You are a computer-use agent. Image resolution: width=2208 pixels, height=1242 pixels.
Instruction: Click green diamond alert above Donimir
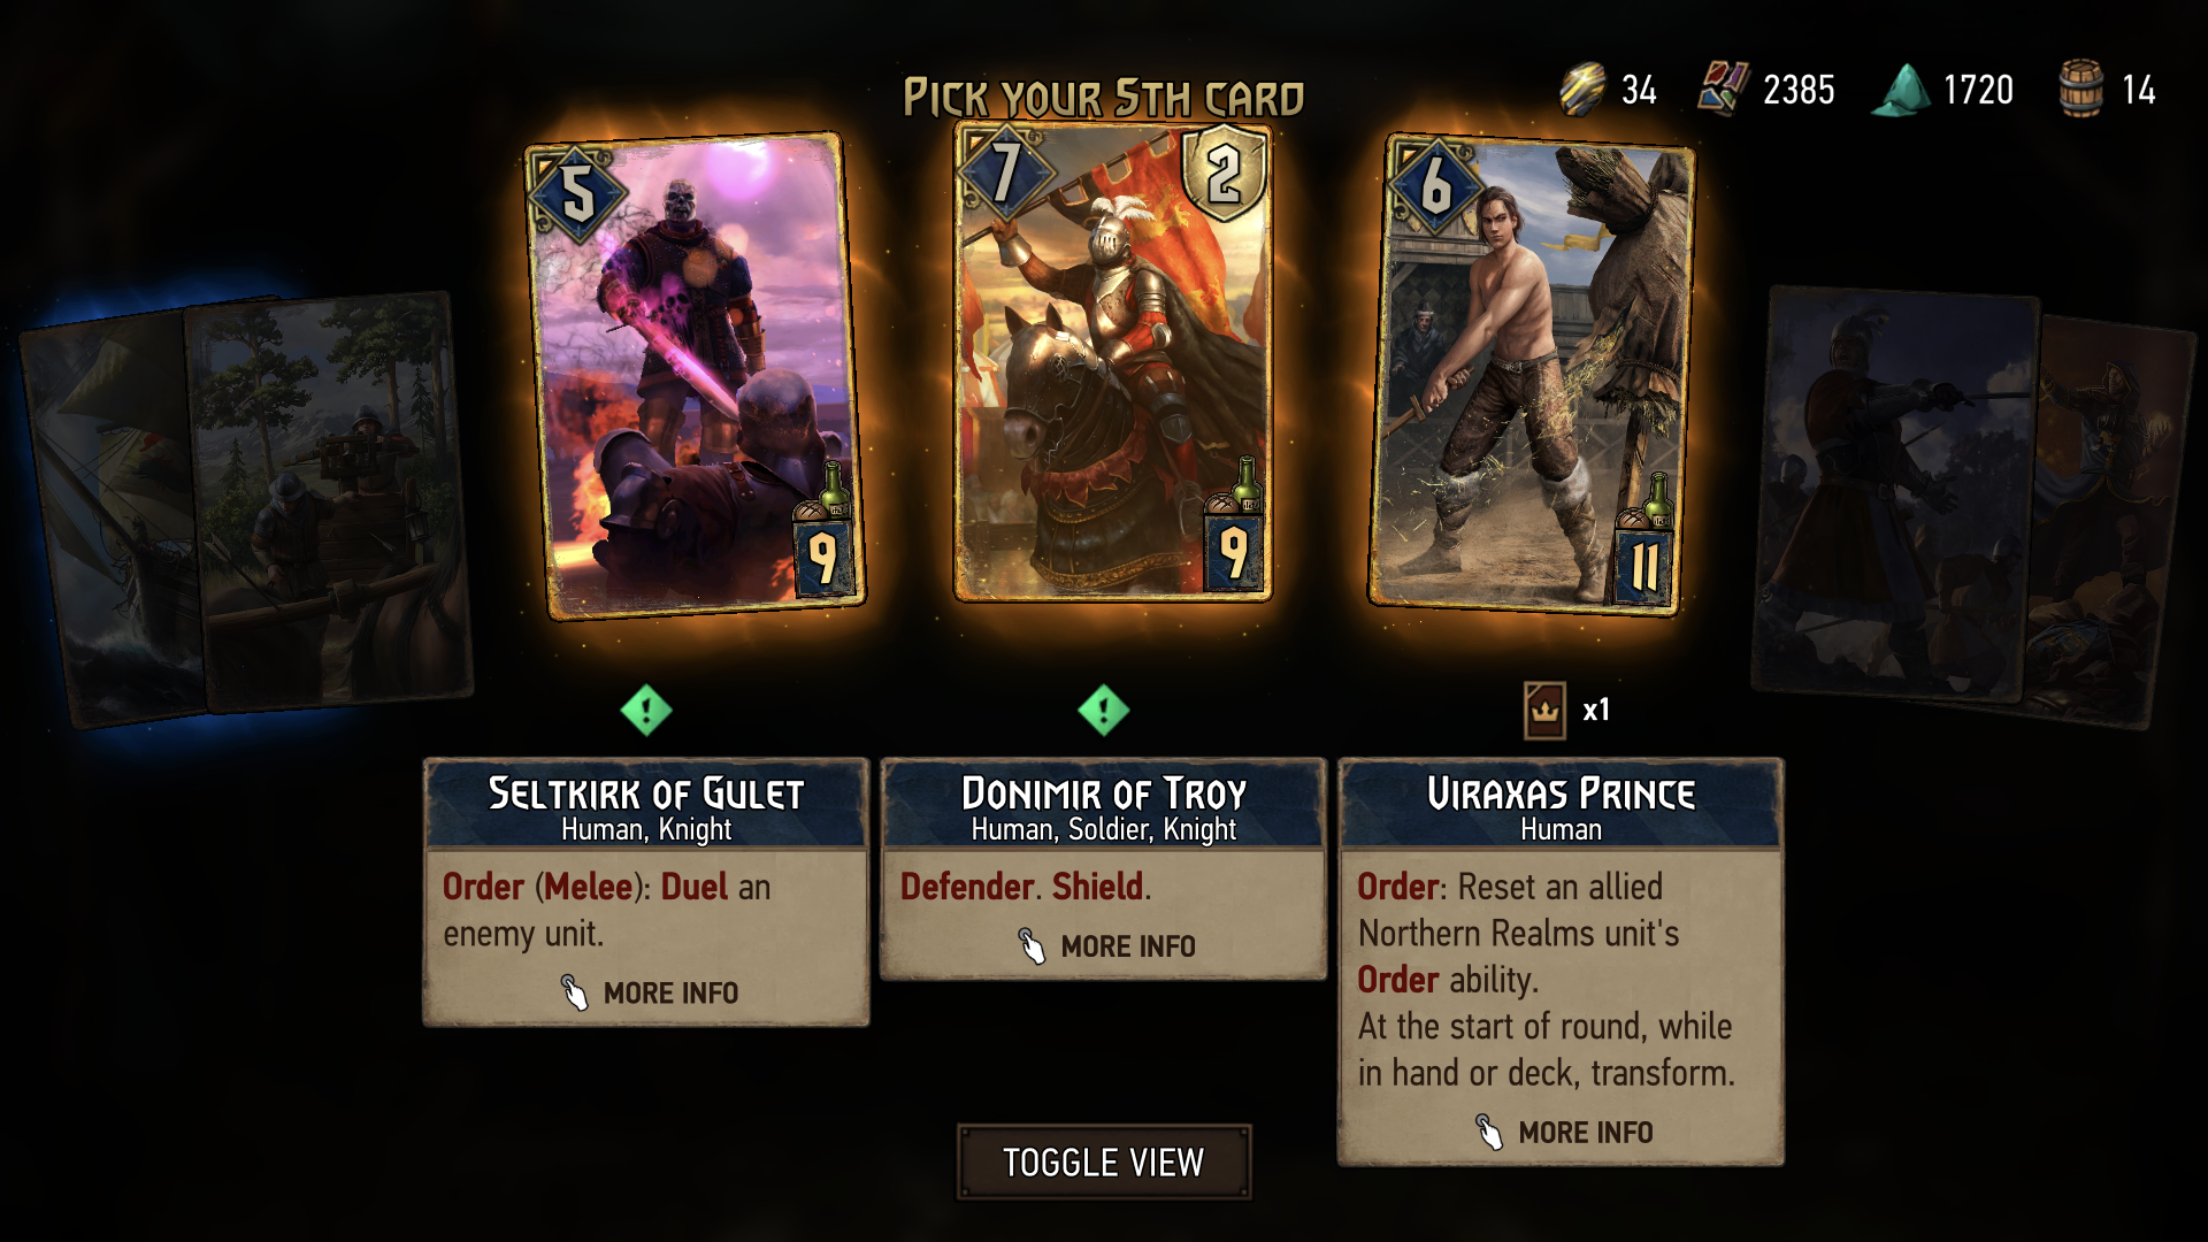tap(1103, 710)
